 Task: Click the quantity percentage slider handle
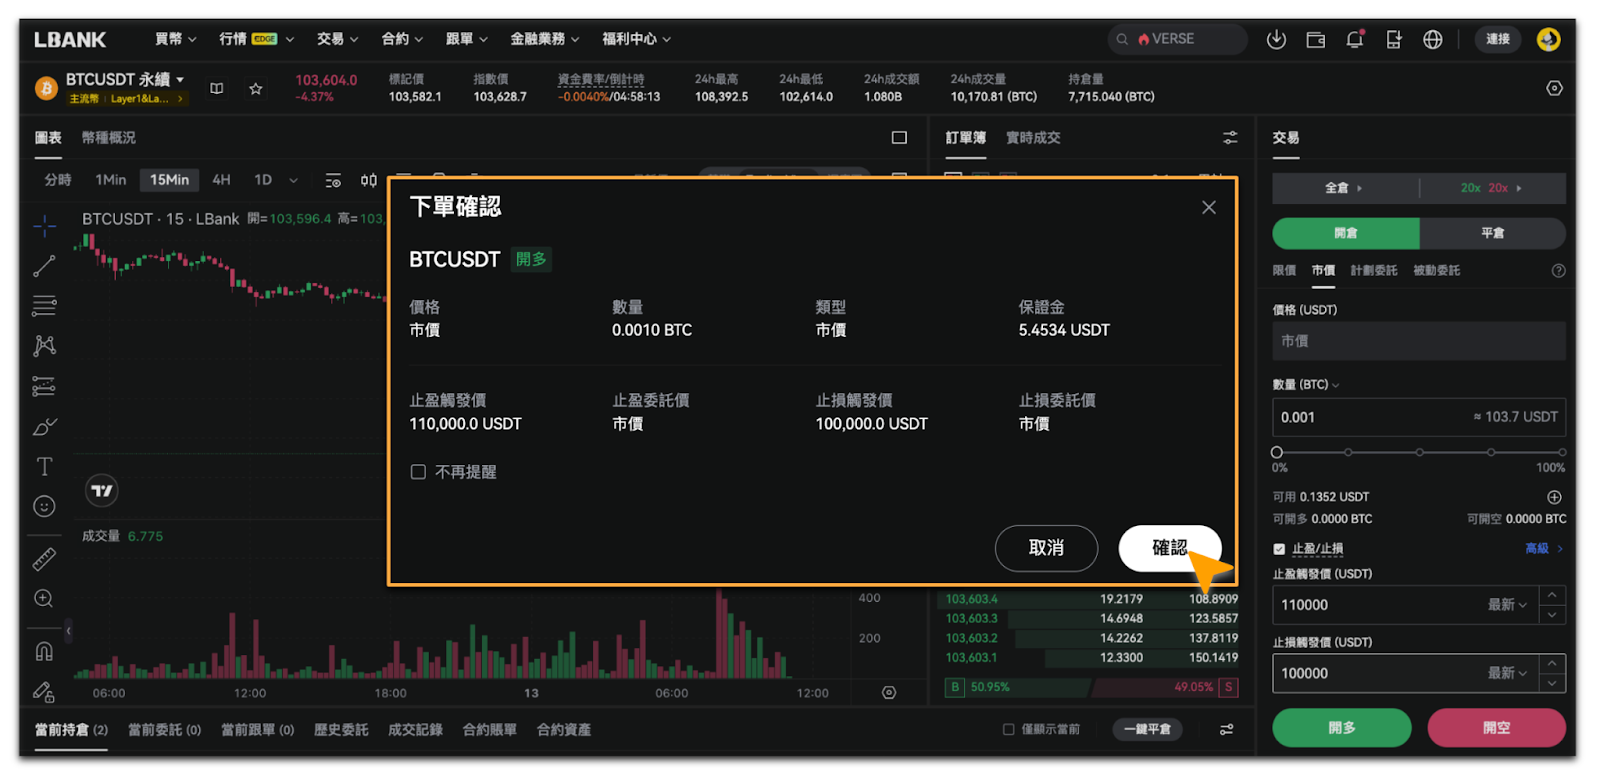point(1277,452)
